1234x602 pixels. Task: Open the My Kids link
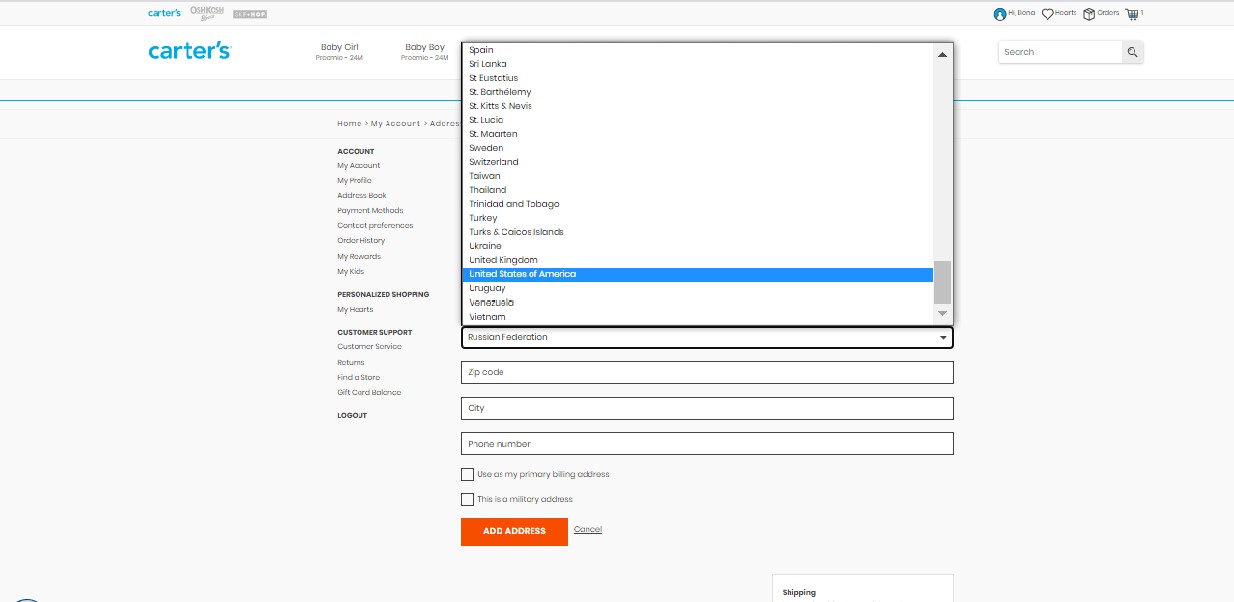(350, 272)
